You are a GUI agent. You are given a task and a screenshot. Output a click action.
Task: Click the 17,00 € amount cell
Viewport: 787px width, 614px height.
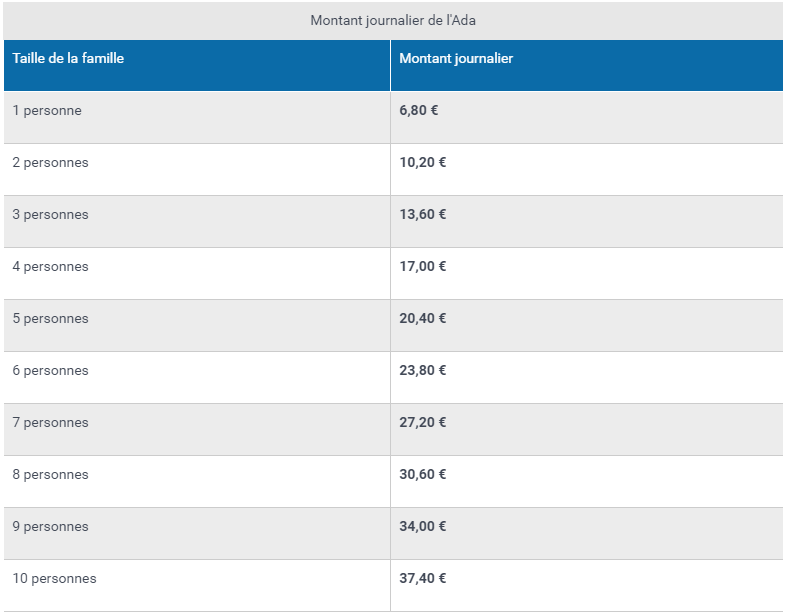click(x=423, y=266)
